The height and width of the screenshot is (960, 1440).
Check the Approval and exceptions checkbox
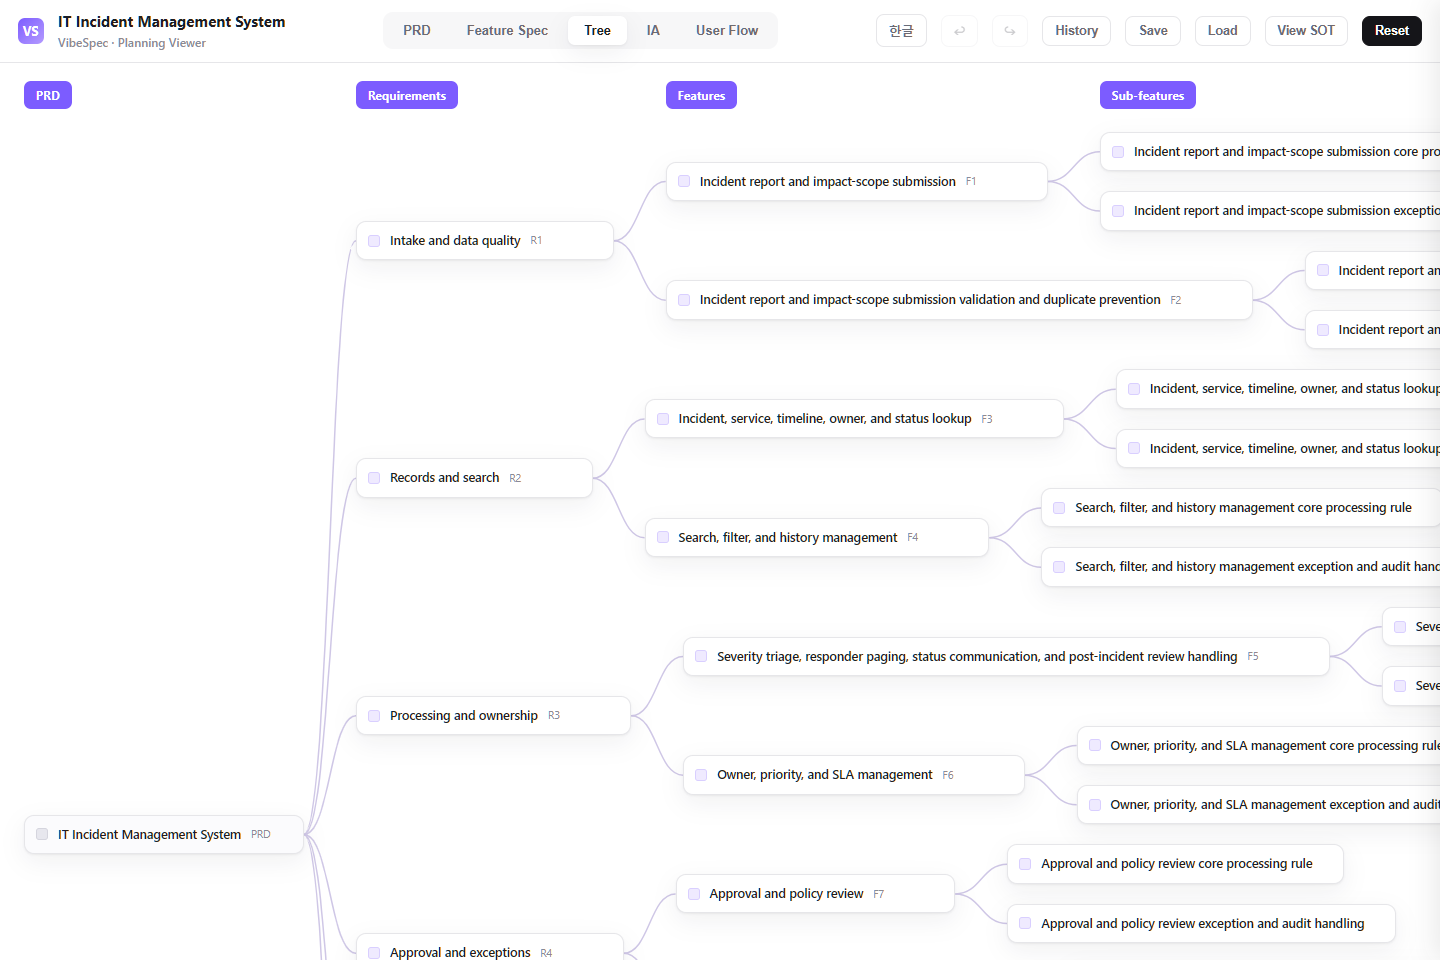pos(374,953)
